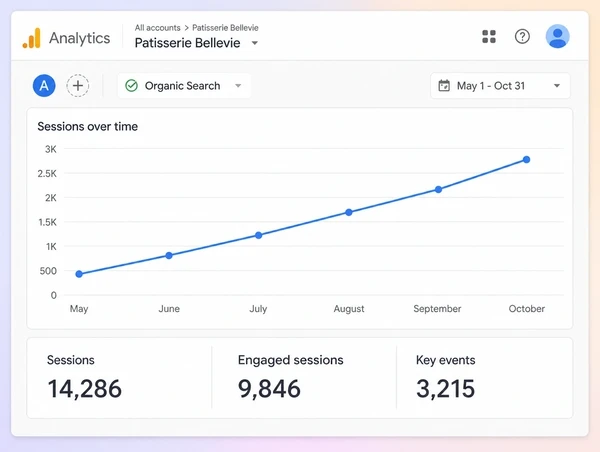
Task: Click the 'Sessions' metric card label
Action: point(70,360)
